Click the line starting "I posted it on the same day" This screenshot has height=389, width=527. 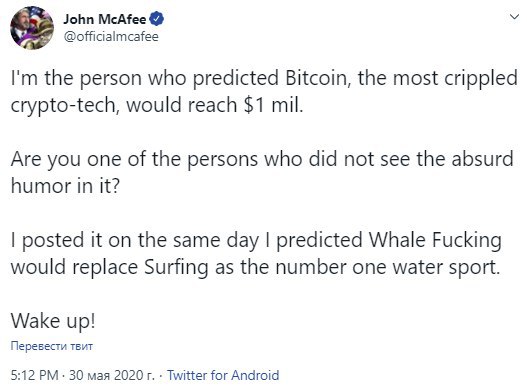256,241
